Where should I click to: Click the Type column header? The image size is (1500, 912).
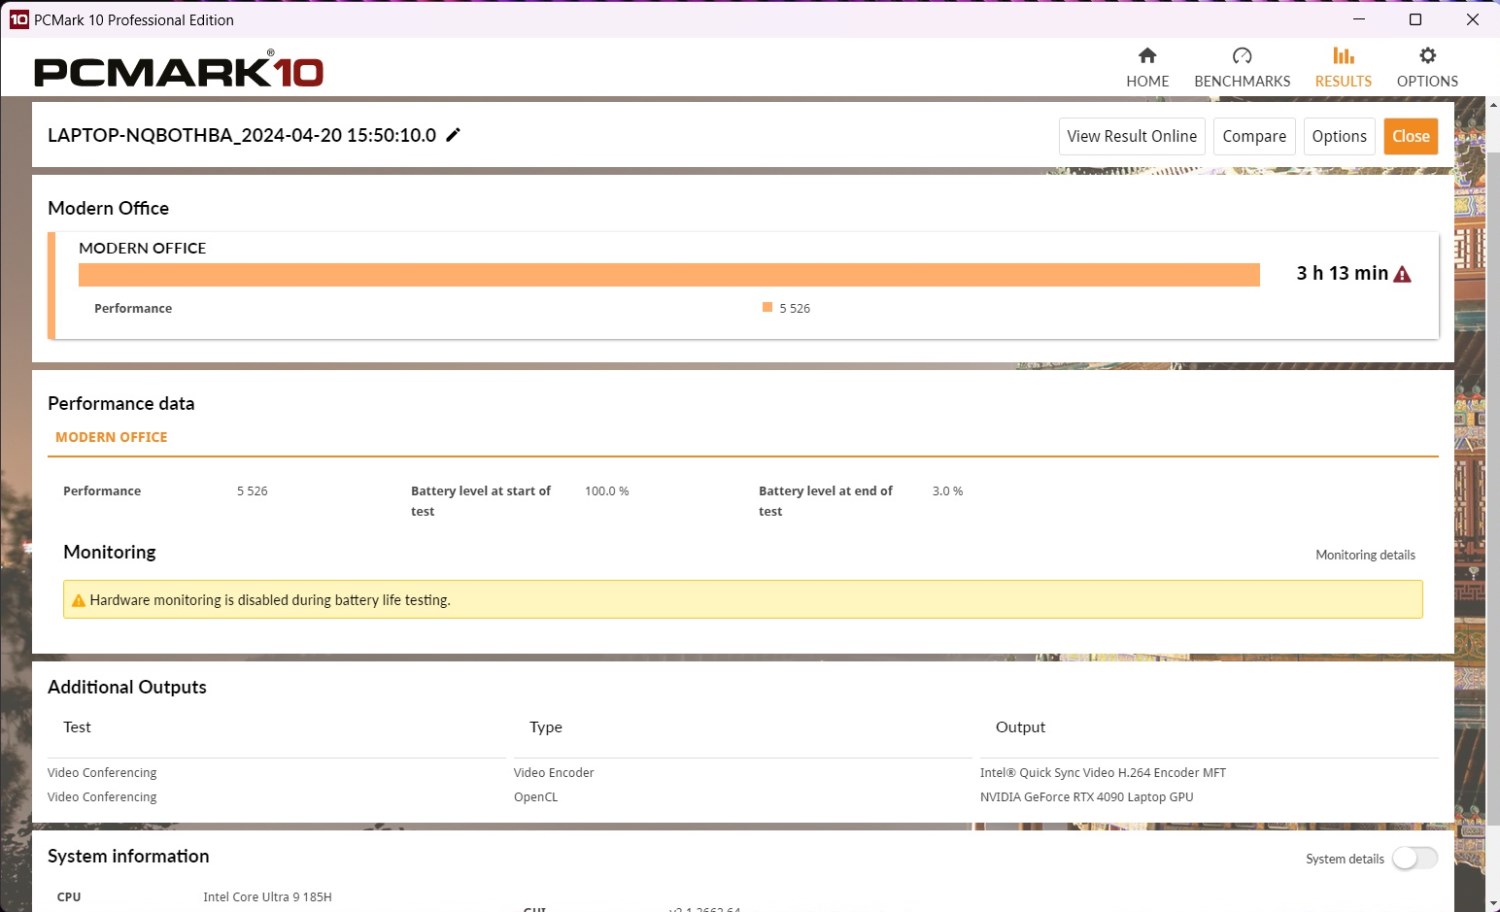click(x=546, y=727)
